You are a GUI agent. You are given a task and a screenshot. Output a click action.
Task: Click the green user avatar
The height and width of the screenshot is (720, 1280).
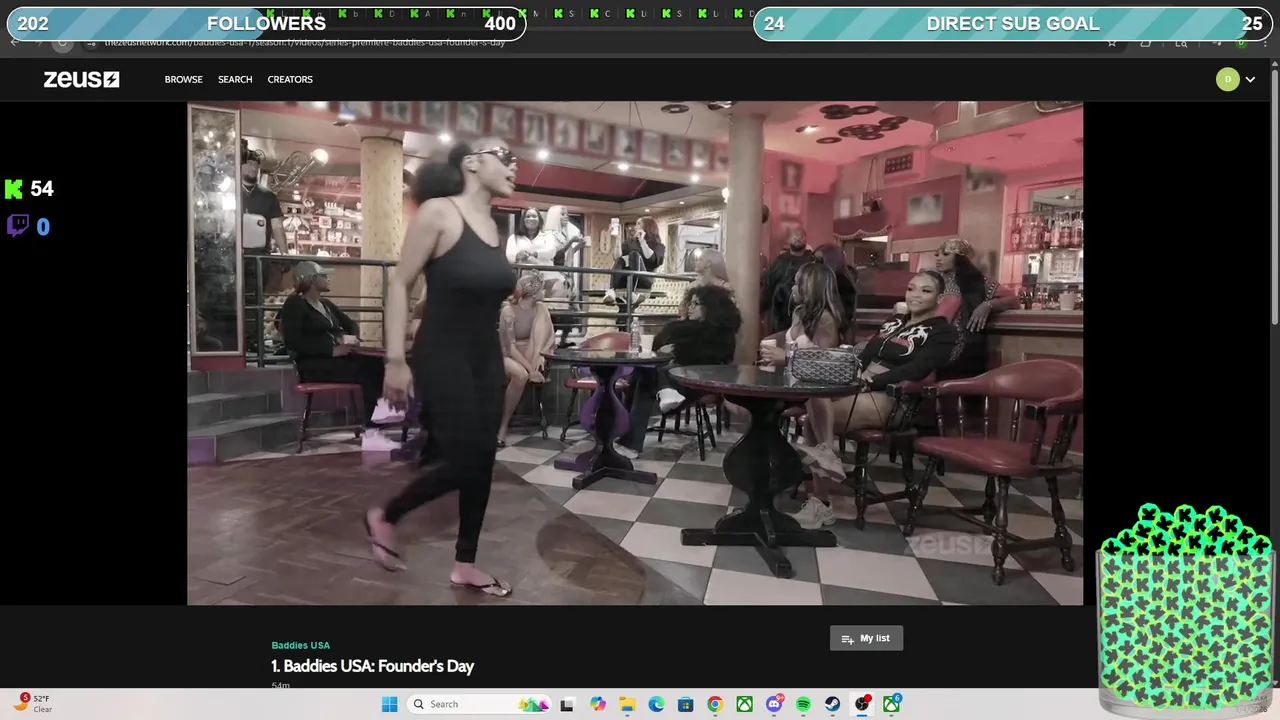(x=1227, y=79)
